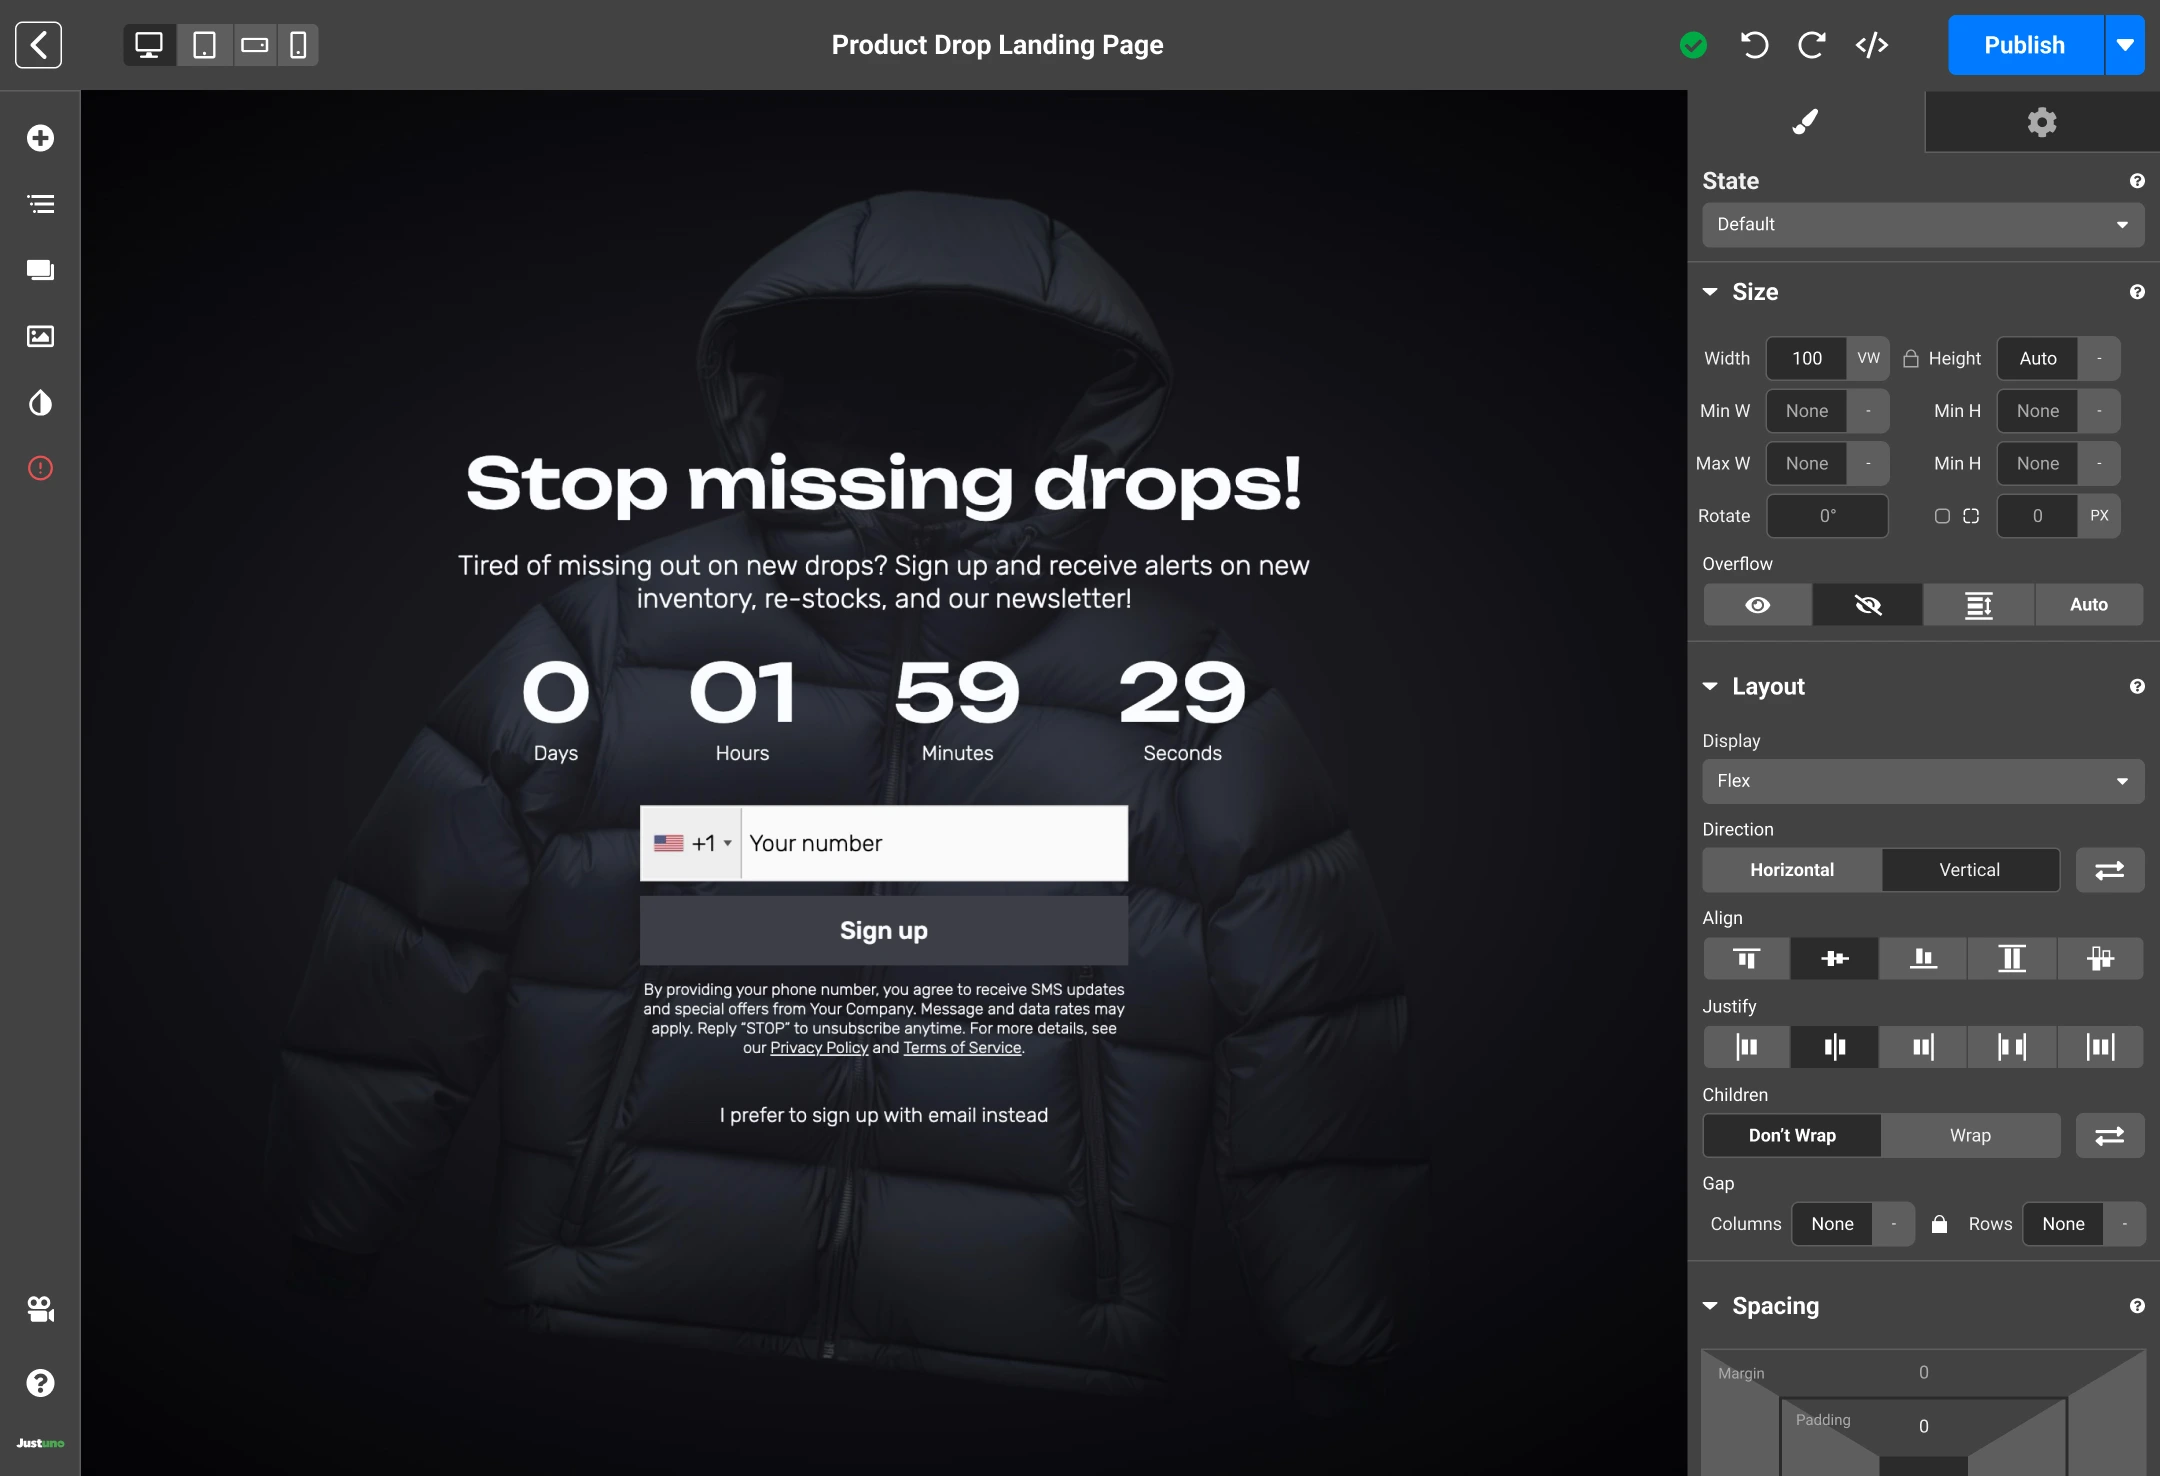Screen dimensions: 2160x1476
Task: Open the layers list icon in sidebar
Action: click(40, 204)
